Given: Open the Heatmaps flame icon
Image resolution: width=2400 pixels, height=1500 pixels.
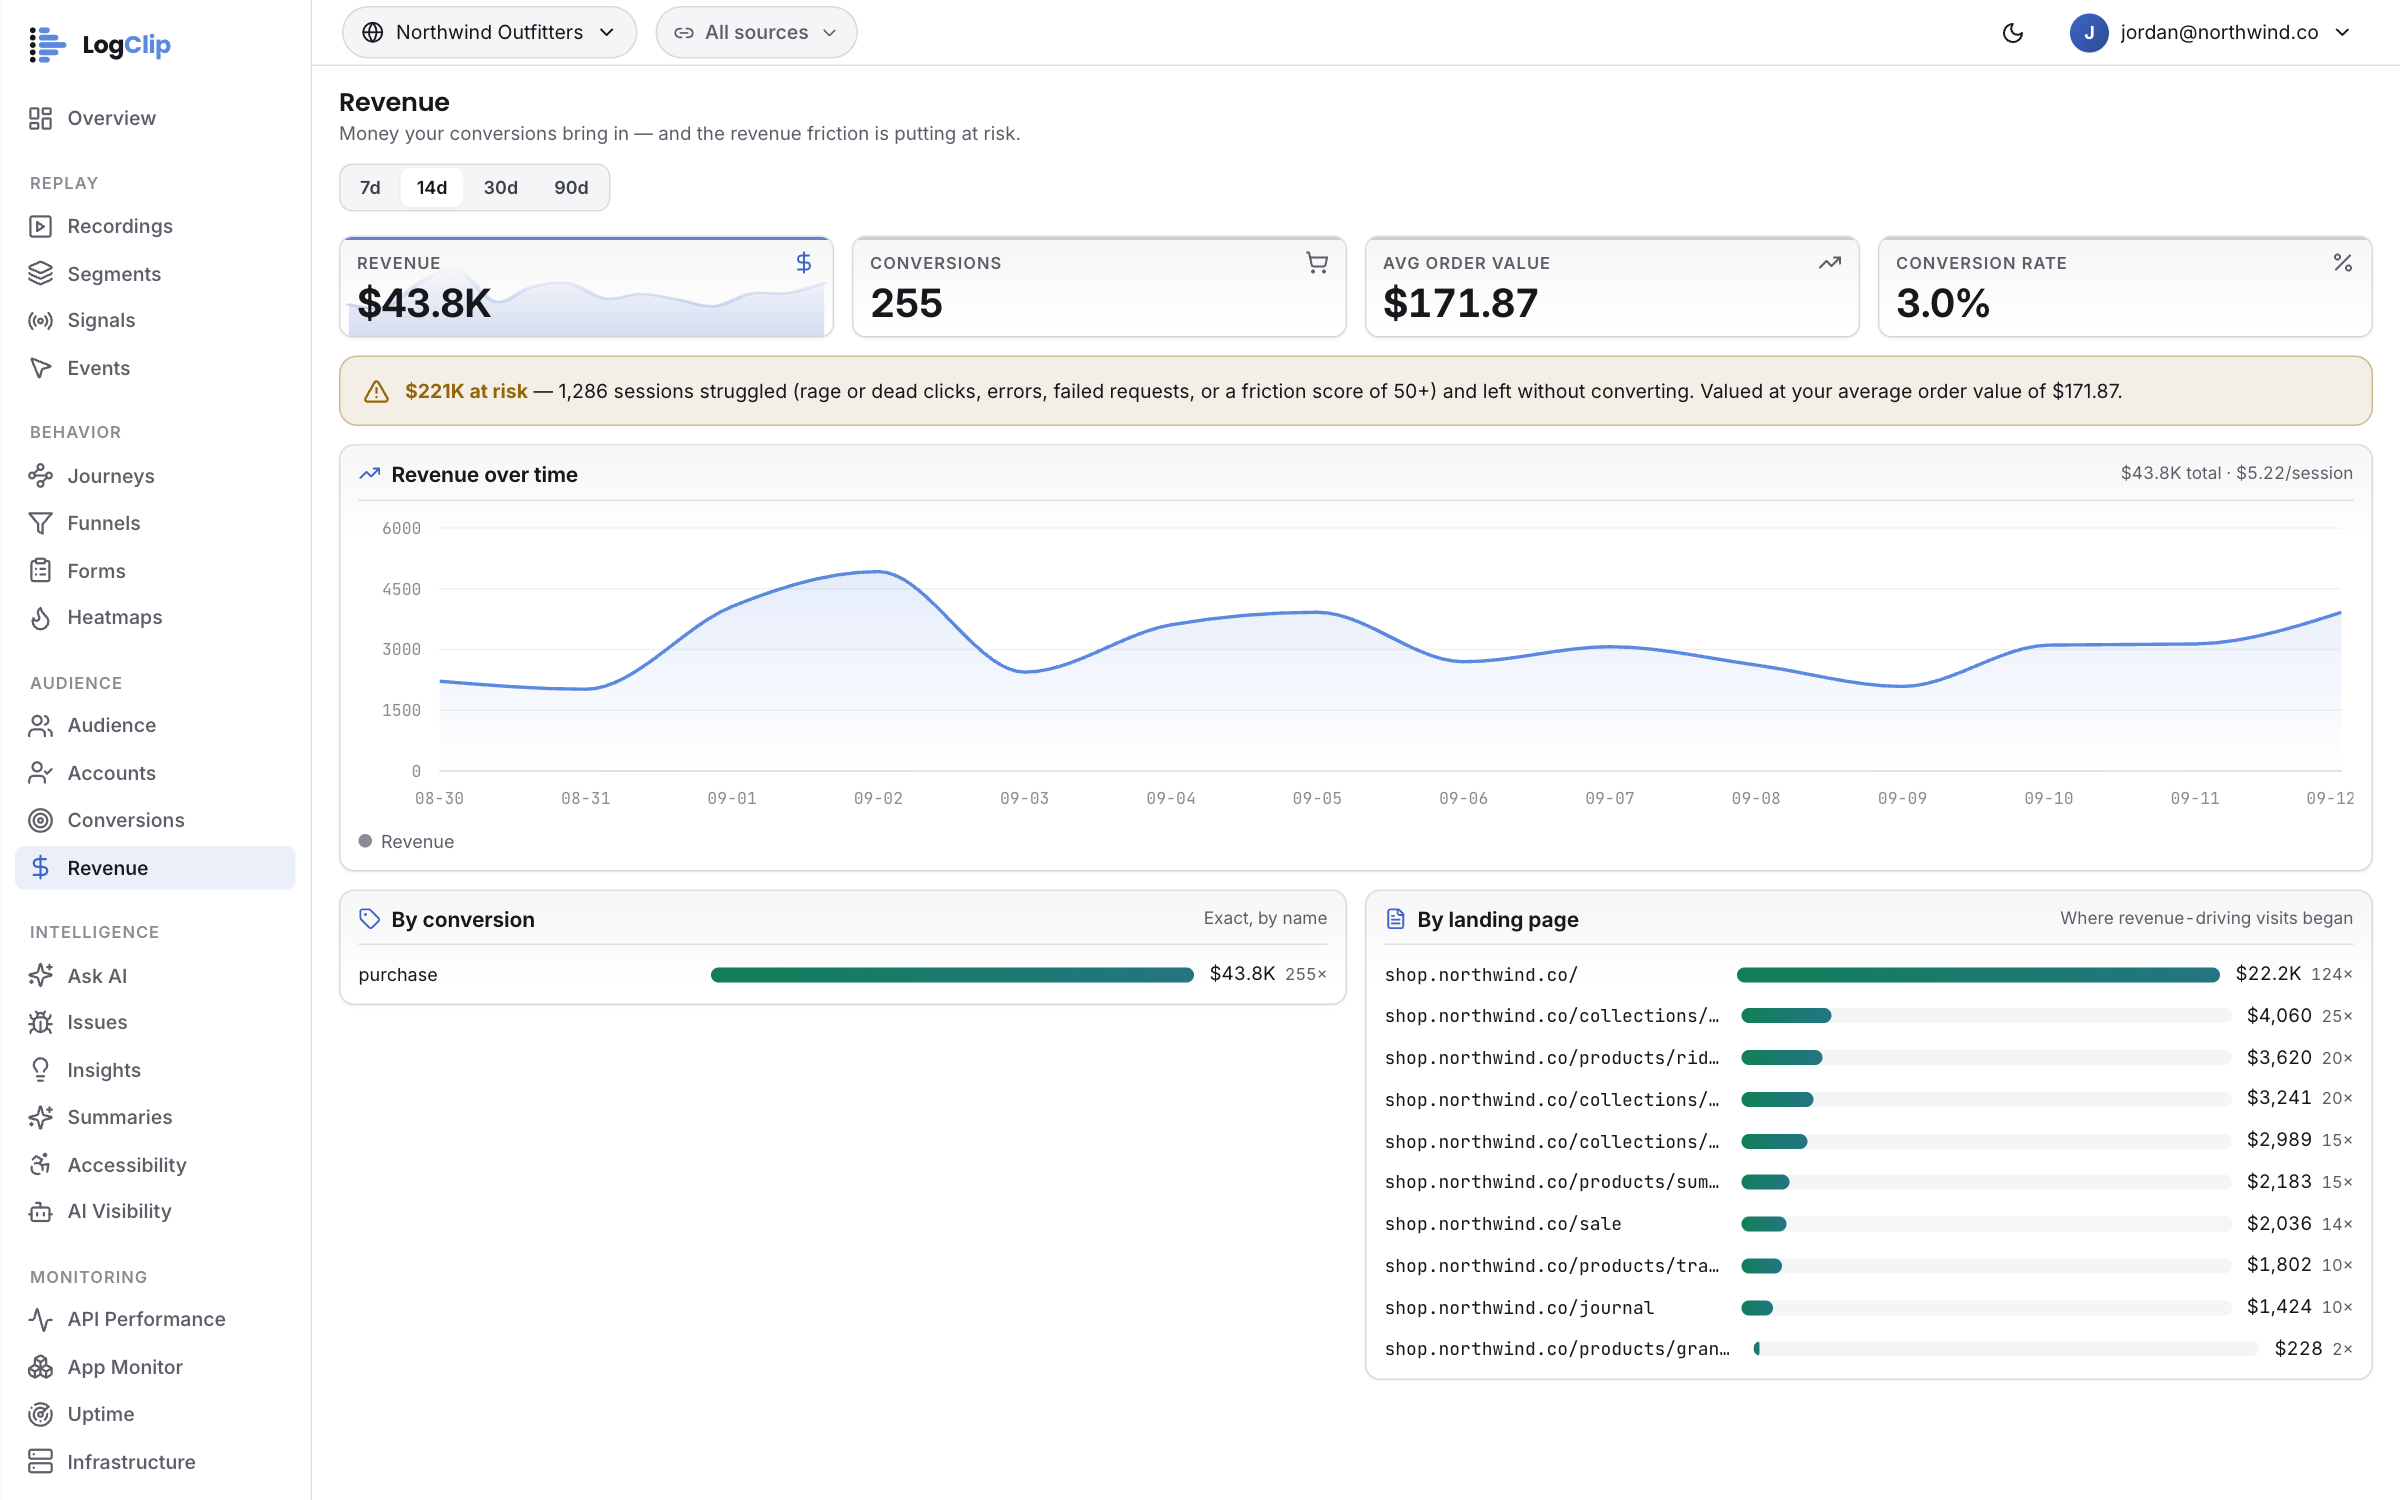Looking at the screenshot, I should pos(40,618).
